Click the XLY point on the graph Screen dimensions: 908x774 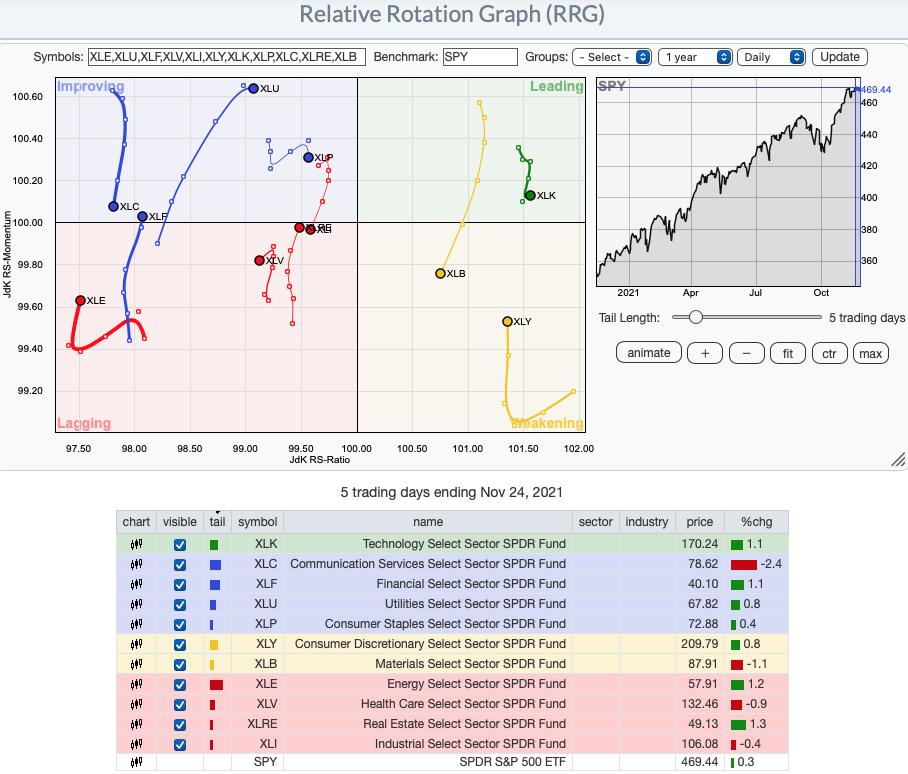pyautogui.click(x=507, y=321)
